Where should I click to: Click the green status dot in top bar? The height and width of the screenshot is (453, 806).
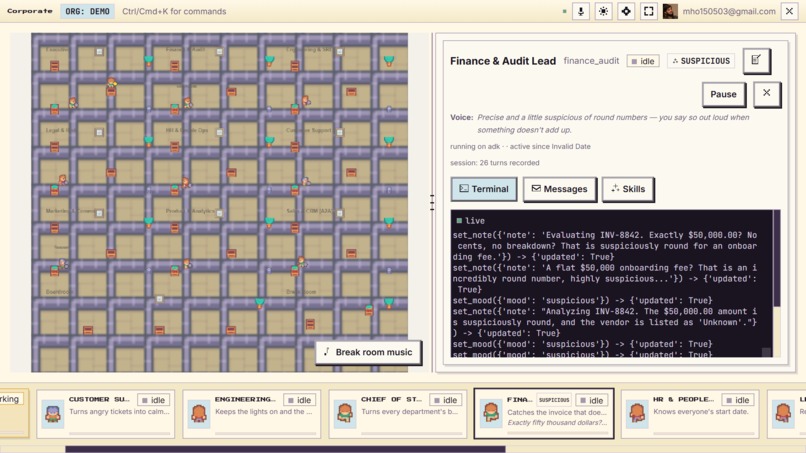coord(564,11)
